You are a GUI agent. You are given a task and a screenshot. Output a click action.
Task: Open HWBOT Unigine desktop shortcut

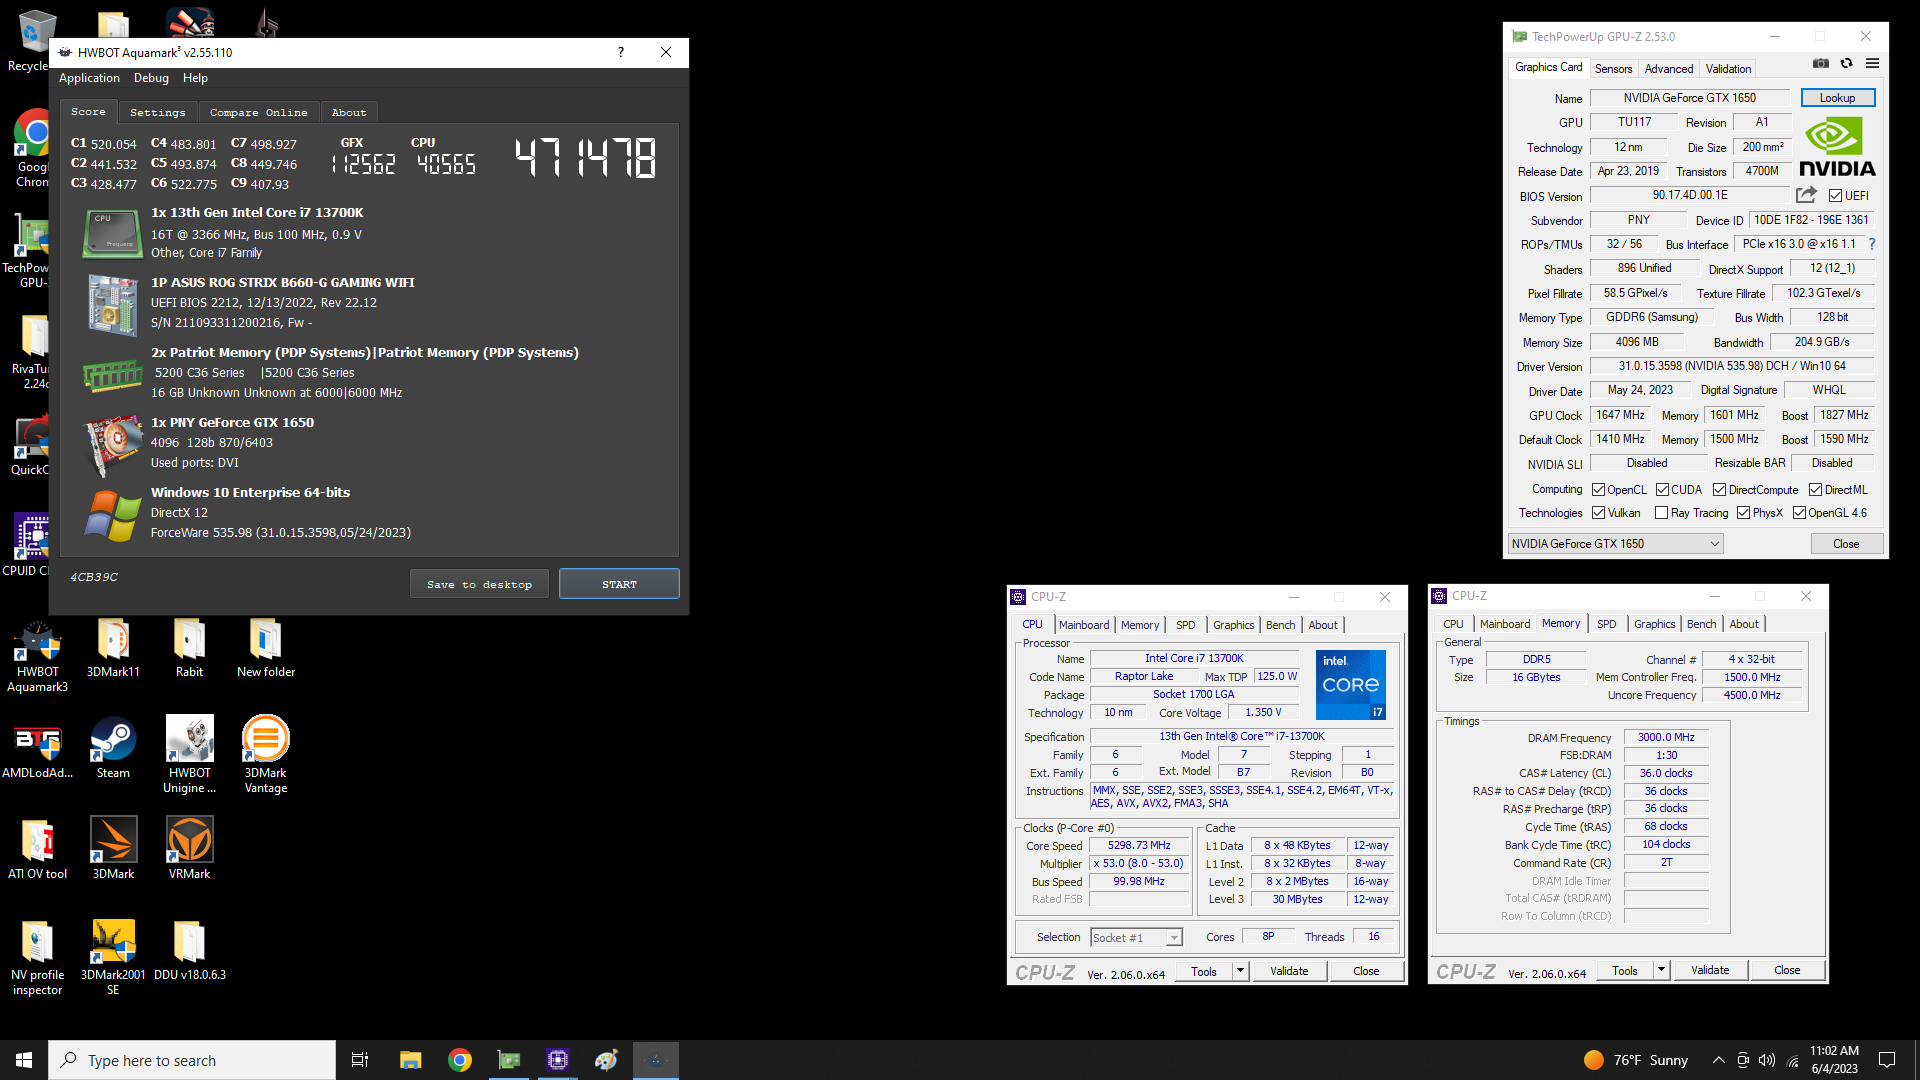[x=189, y=755]
